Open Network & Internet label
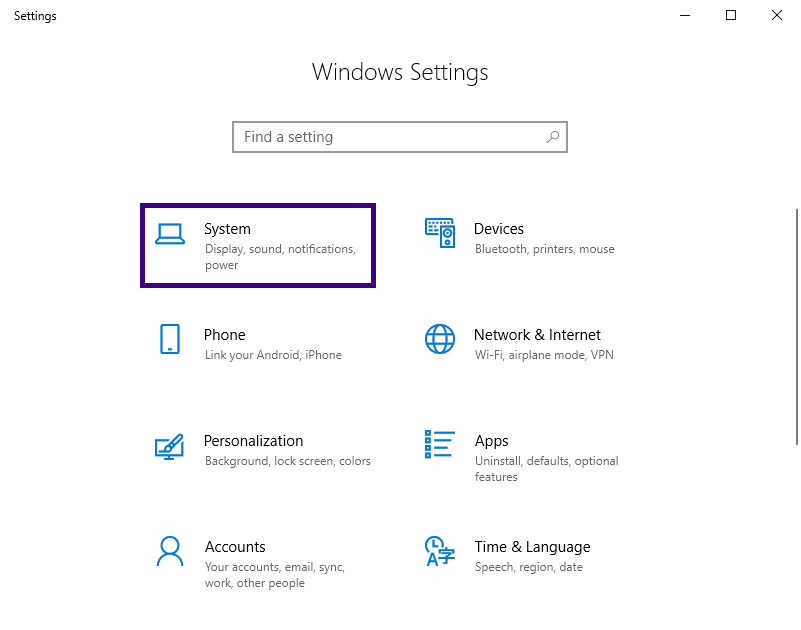This screenshot has height=630, width=801. [x=537, y=335]
